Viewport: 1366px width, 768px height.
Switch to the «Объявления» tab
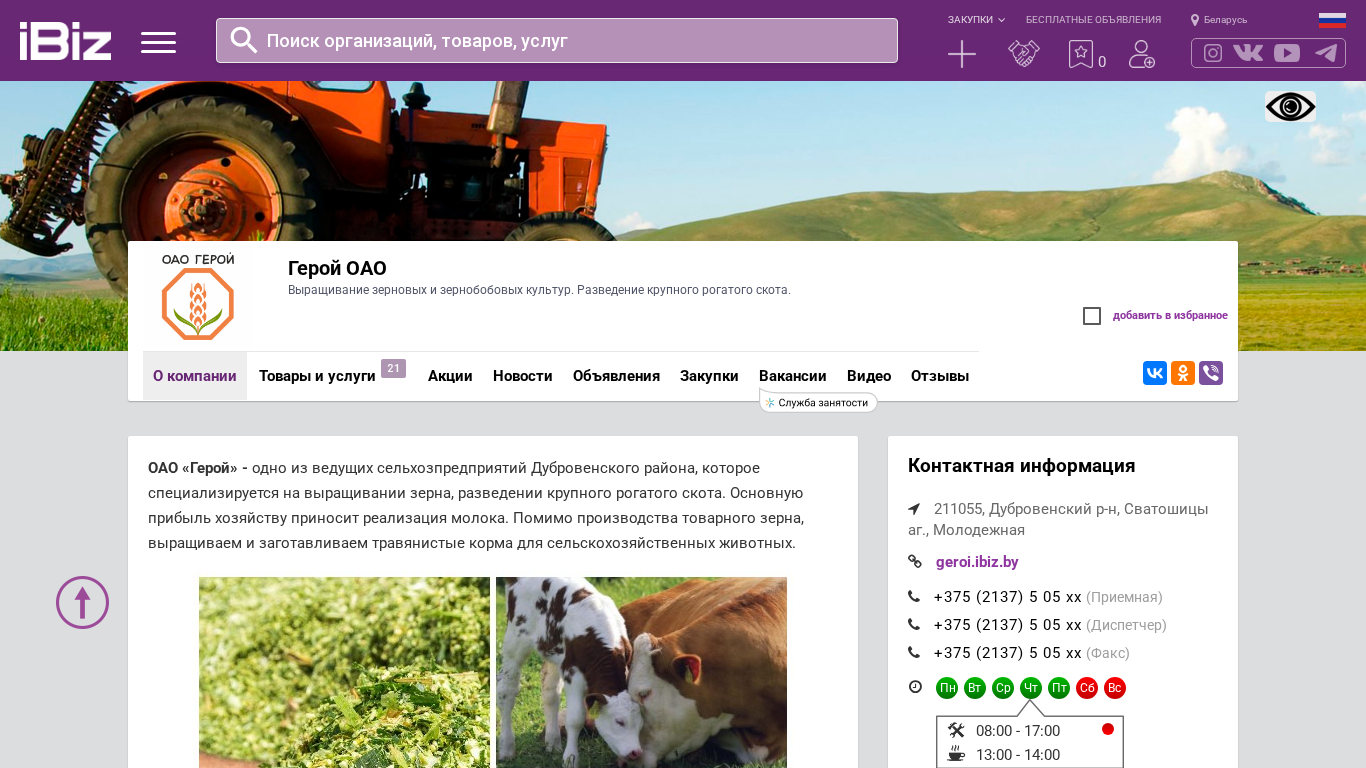[x=616, y=376]
